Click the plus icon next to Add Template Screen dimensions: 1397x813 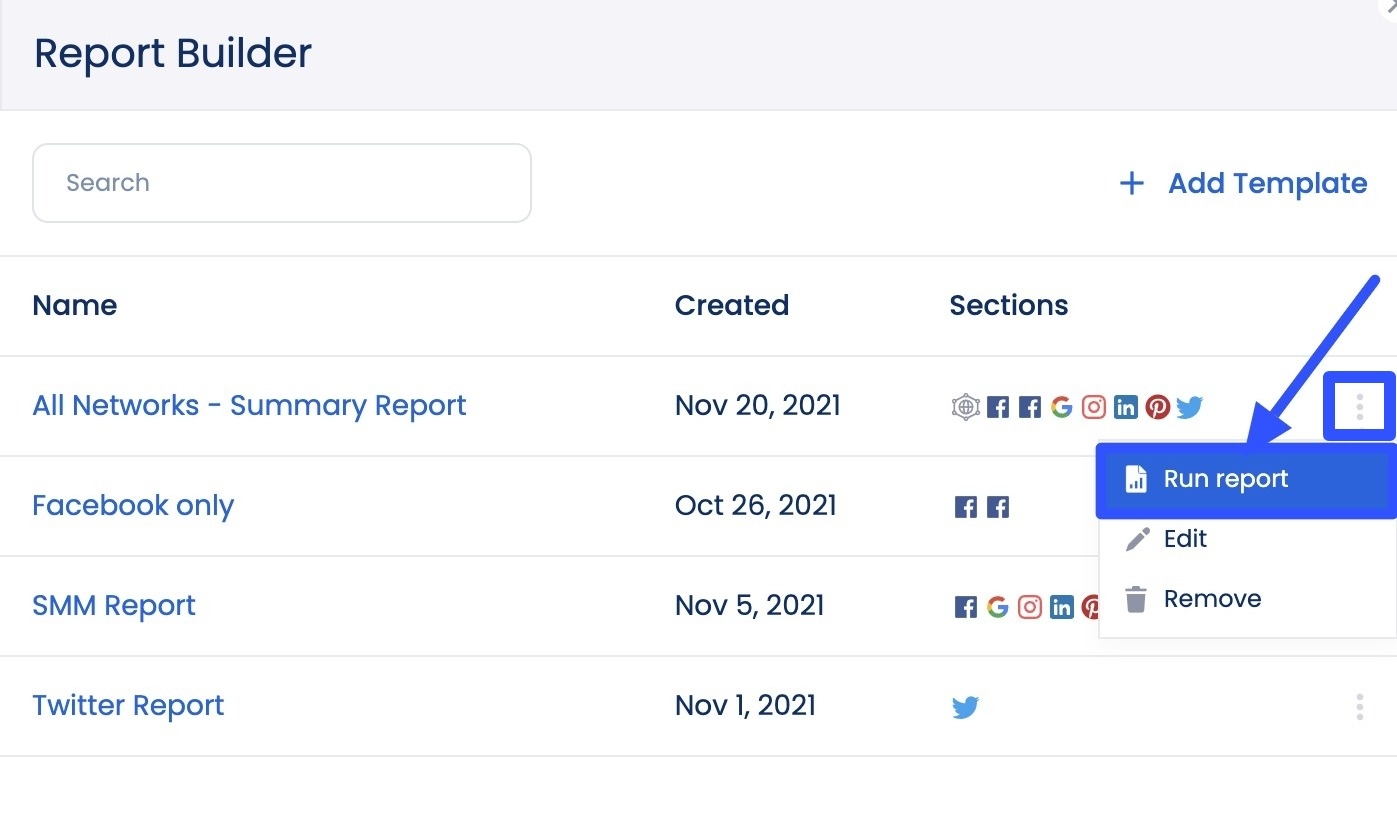(1130, 183)
